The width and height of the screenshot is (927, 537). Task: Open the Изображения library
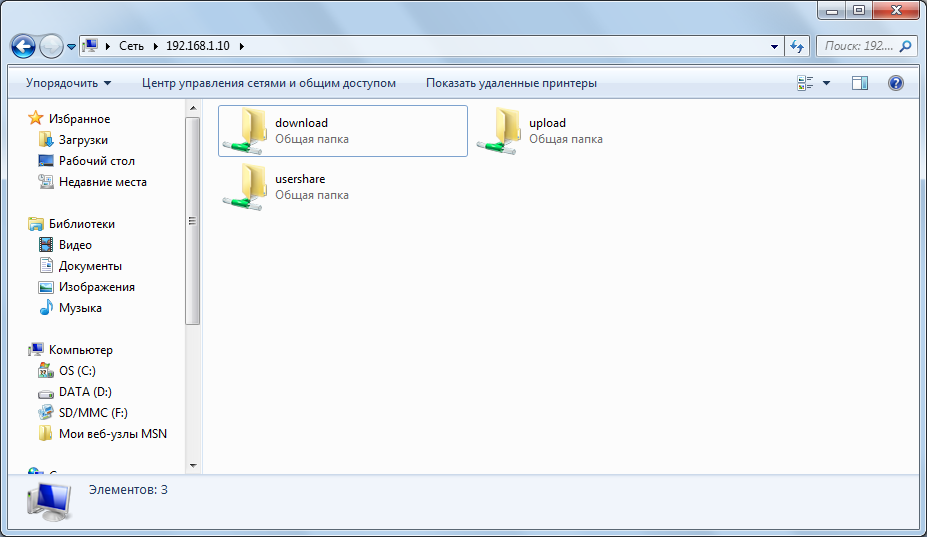click(97, 287)
